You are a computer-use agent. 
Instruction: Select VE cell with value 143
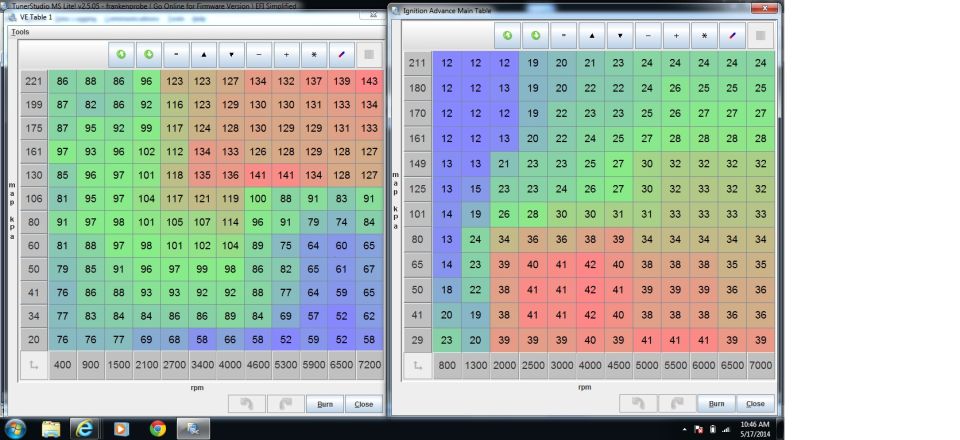[369, 81]
